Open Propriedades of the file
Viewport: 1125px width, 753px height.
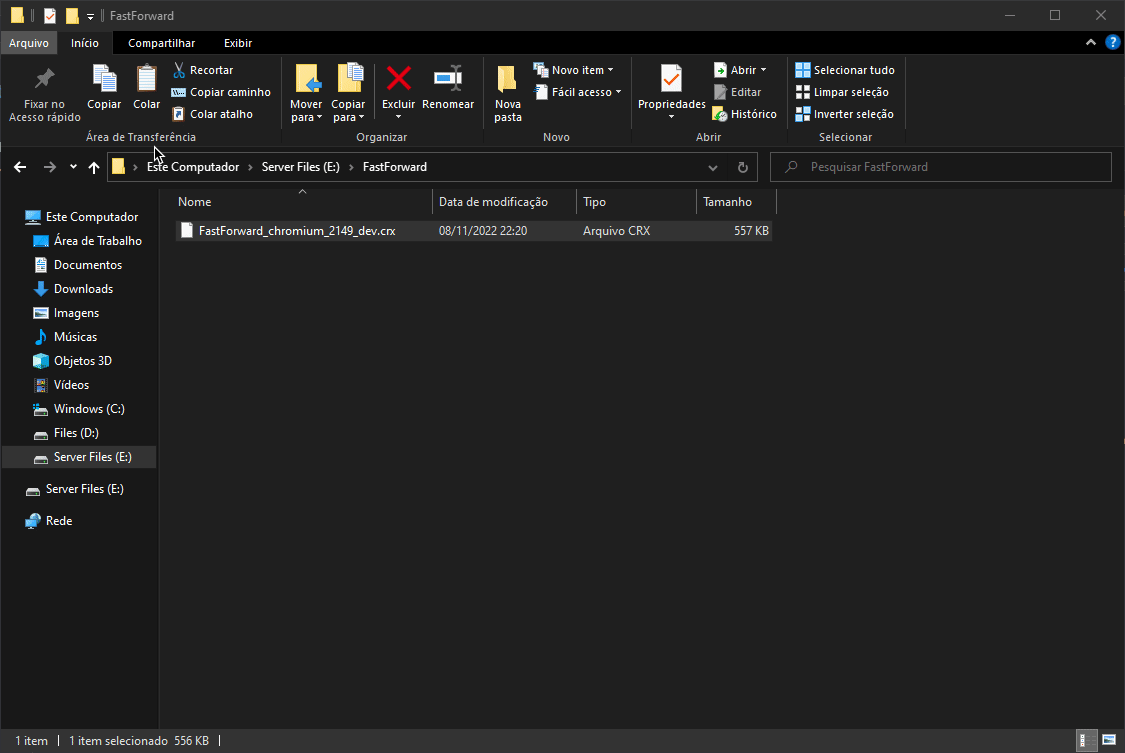pos(672,94)
